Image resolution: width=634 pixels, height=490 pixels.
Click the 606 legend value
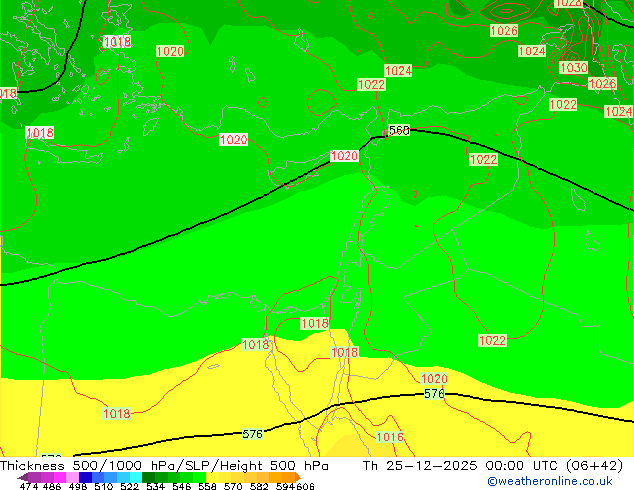click(304, 486)
